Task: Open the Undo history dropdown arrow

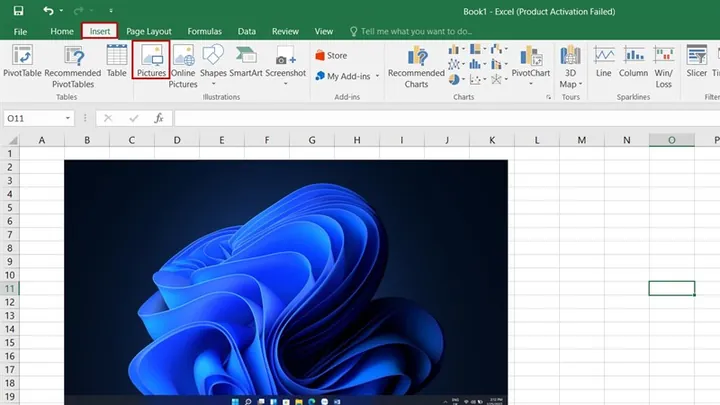Action: click(61, 11)
